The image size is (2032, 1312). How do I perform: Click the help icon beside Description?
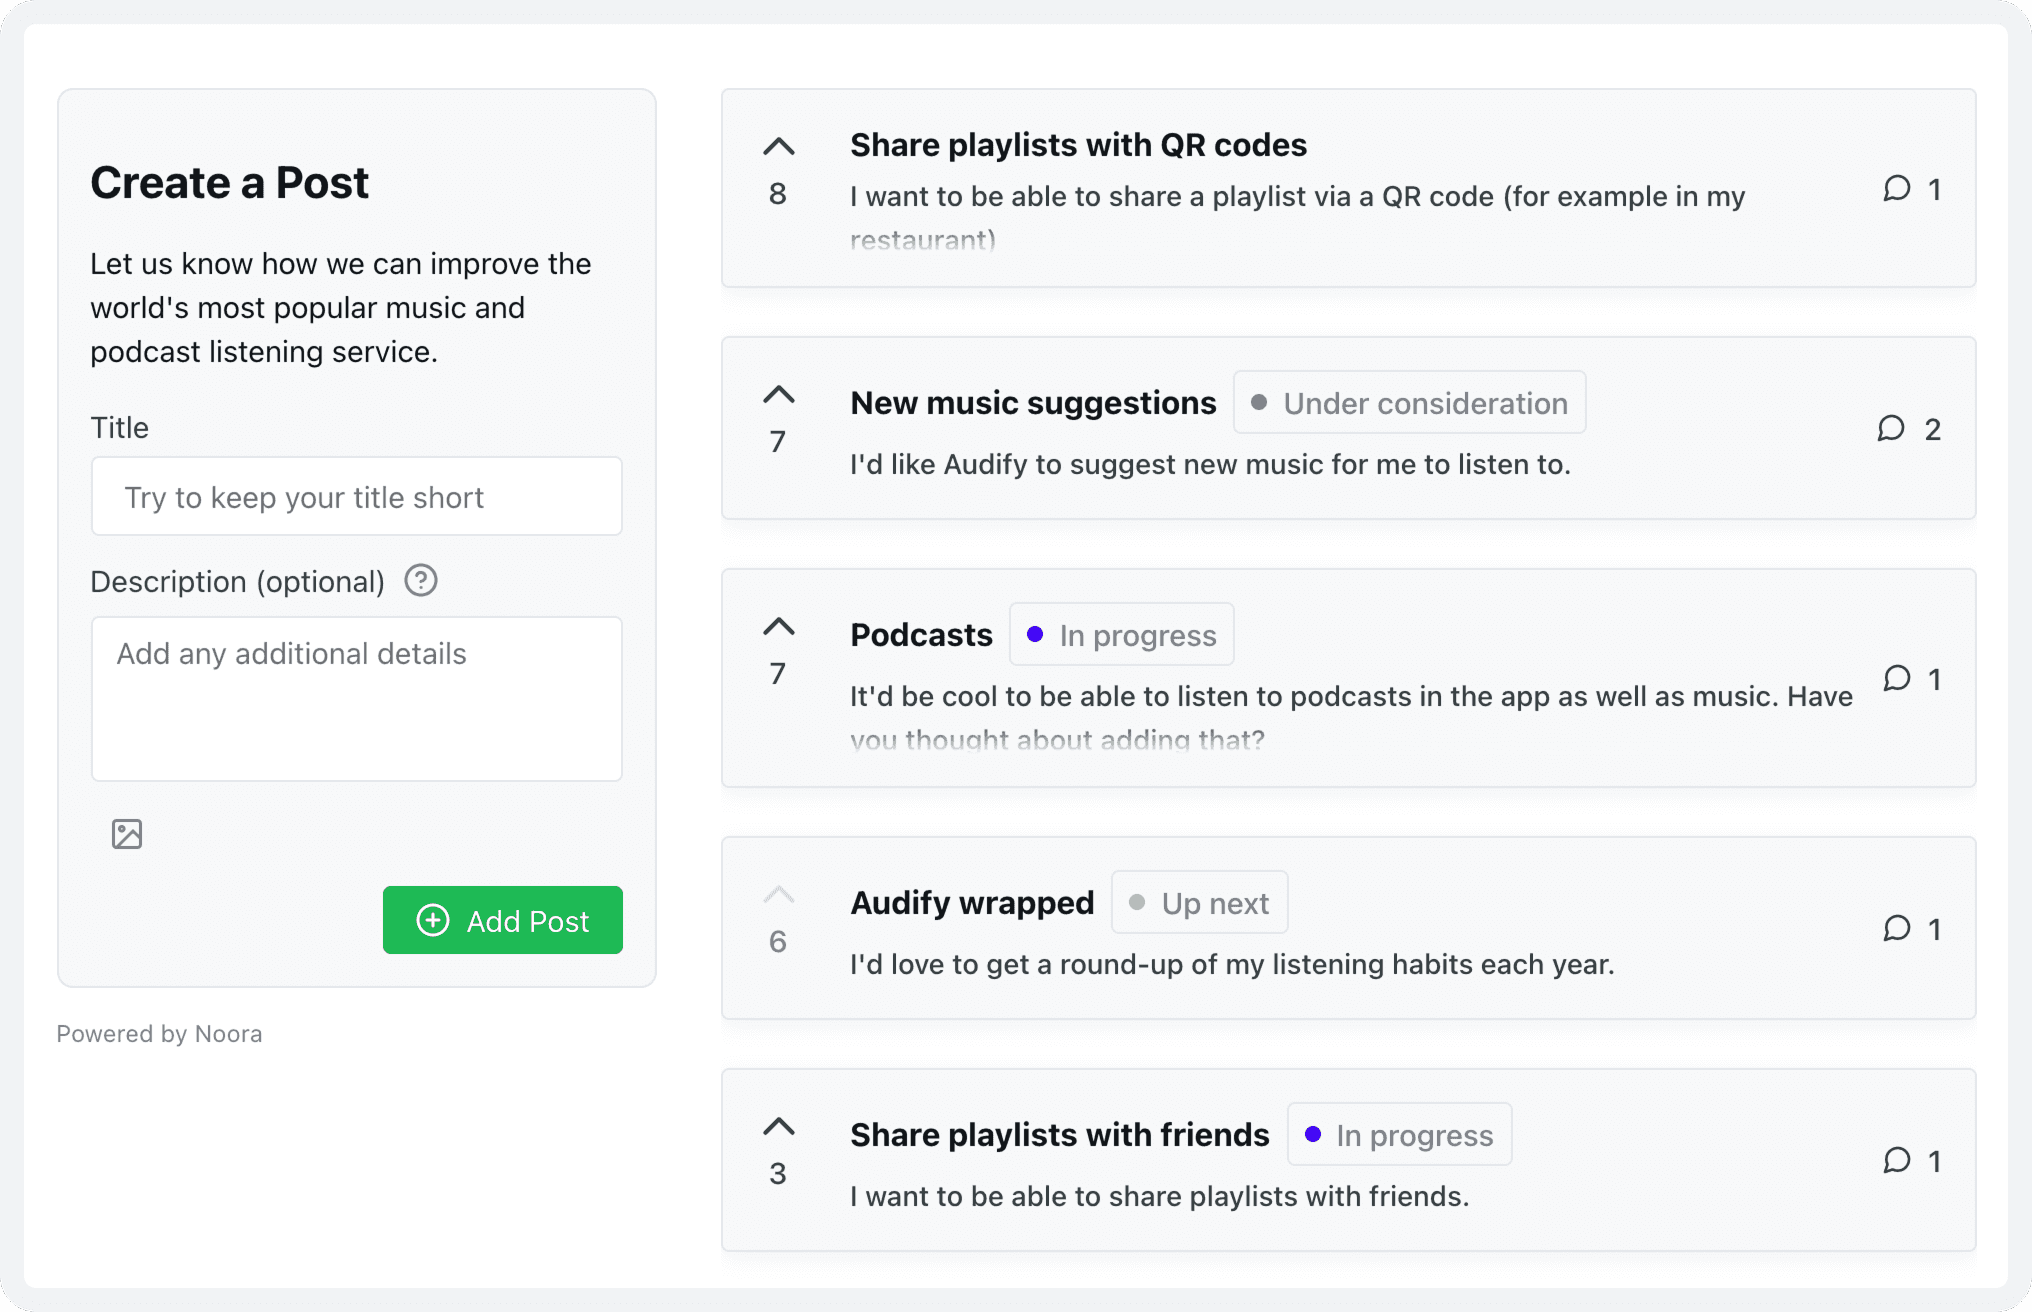tap(420, 580)
